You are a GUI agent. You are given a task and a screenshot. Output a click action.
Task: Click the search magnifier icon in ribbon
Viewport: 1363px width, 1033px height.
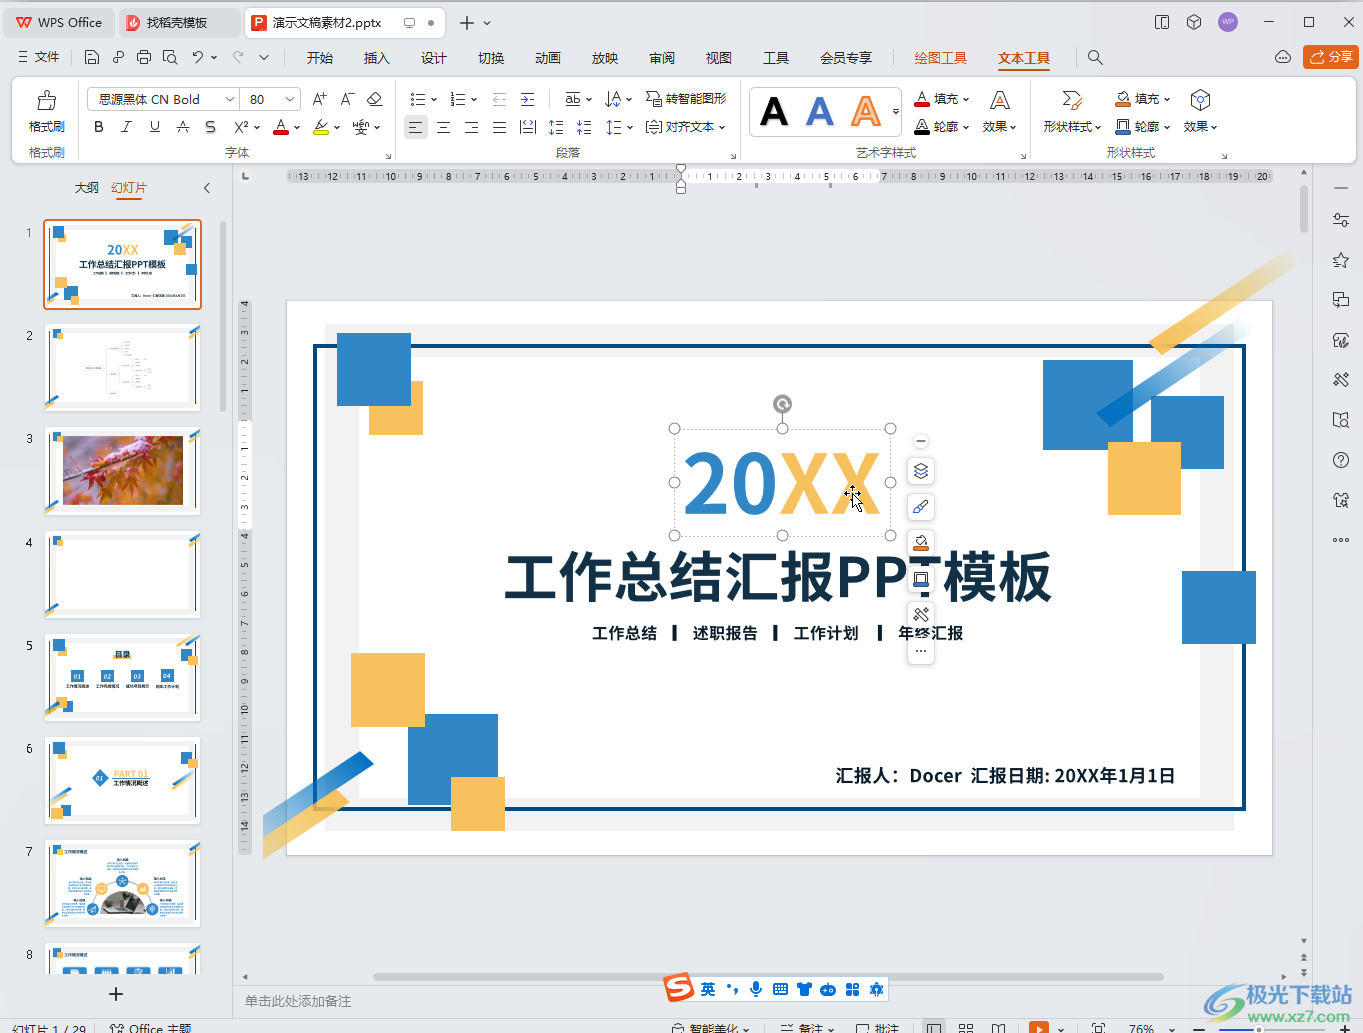pos(1095,58)
